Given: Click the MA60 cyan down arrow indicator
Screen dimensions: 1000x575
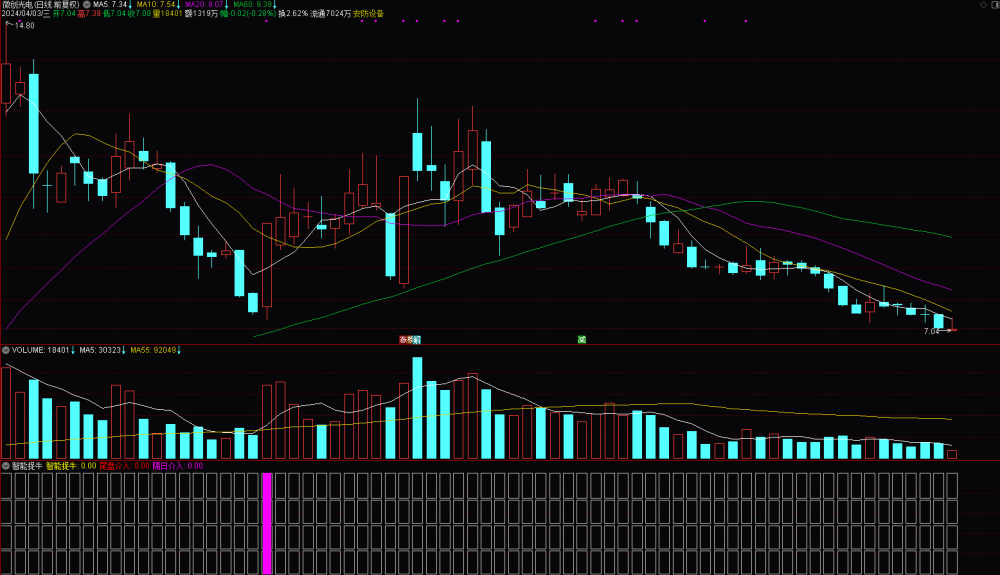Looking at the screenshot, I should click(275, 4).
